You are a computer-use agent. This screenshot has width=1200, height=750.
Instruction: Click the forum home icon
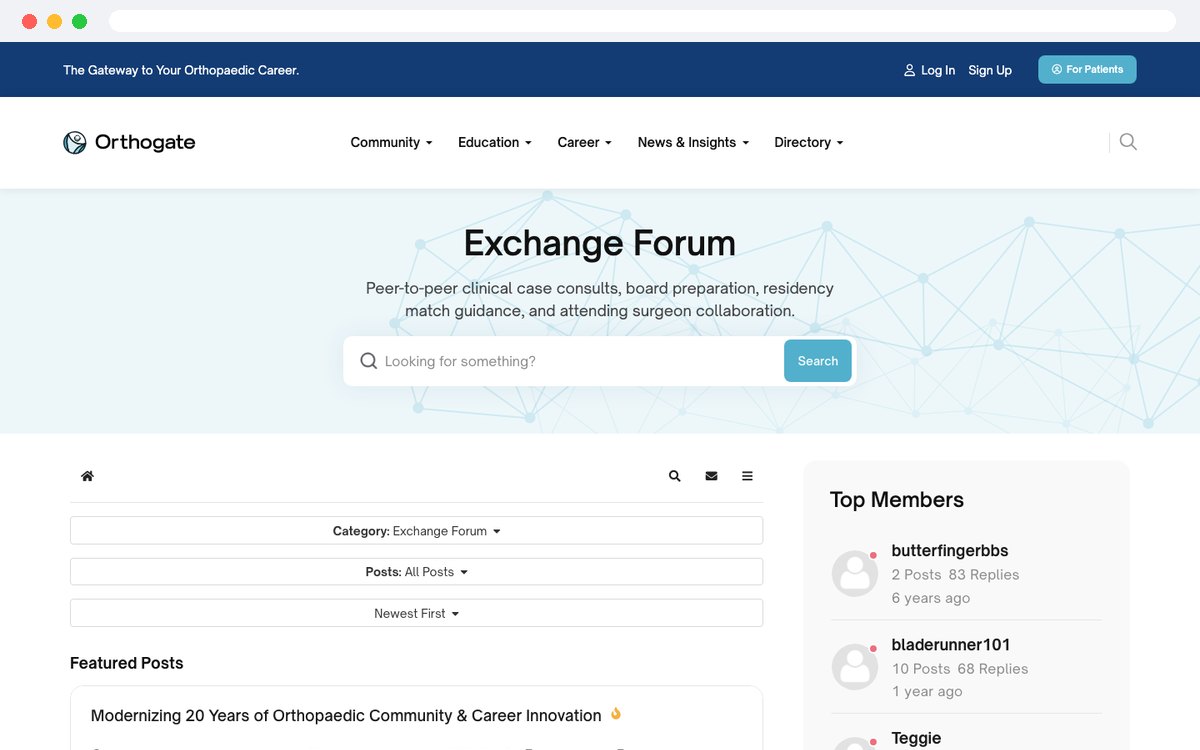[x=87, y=476]
